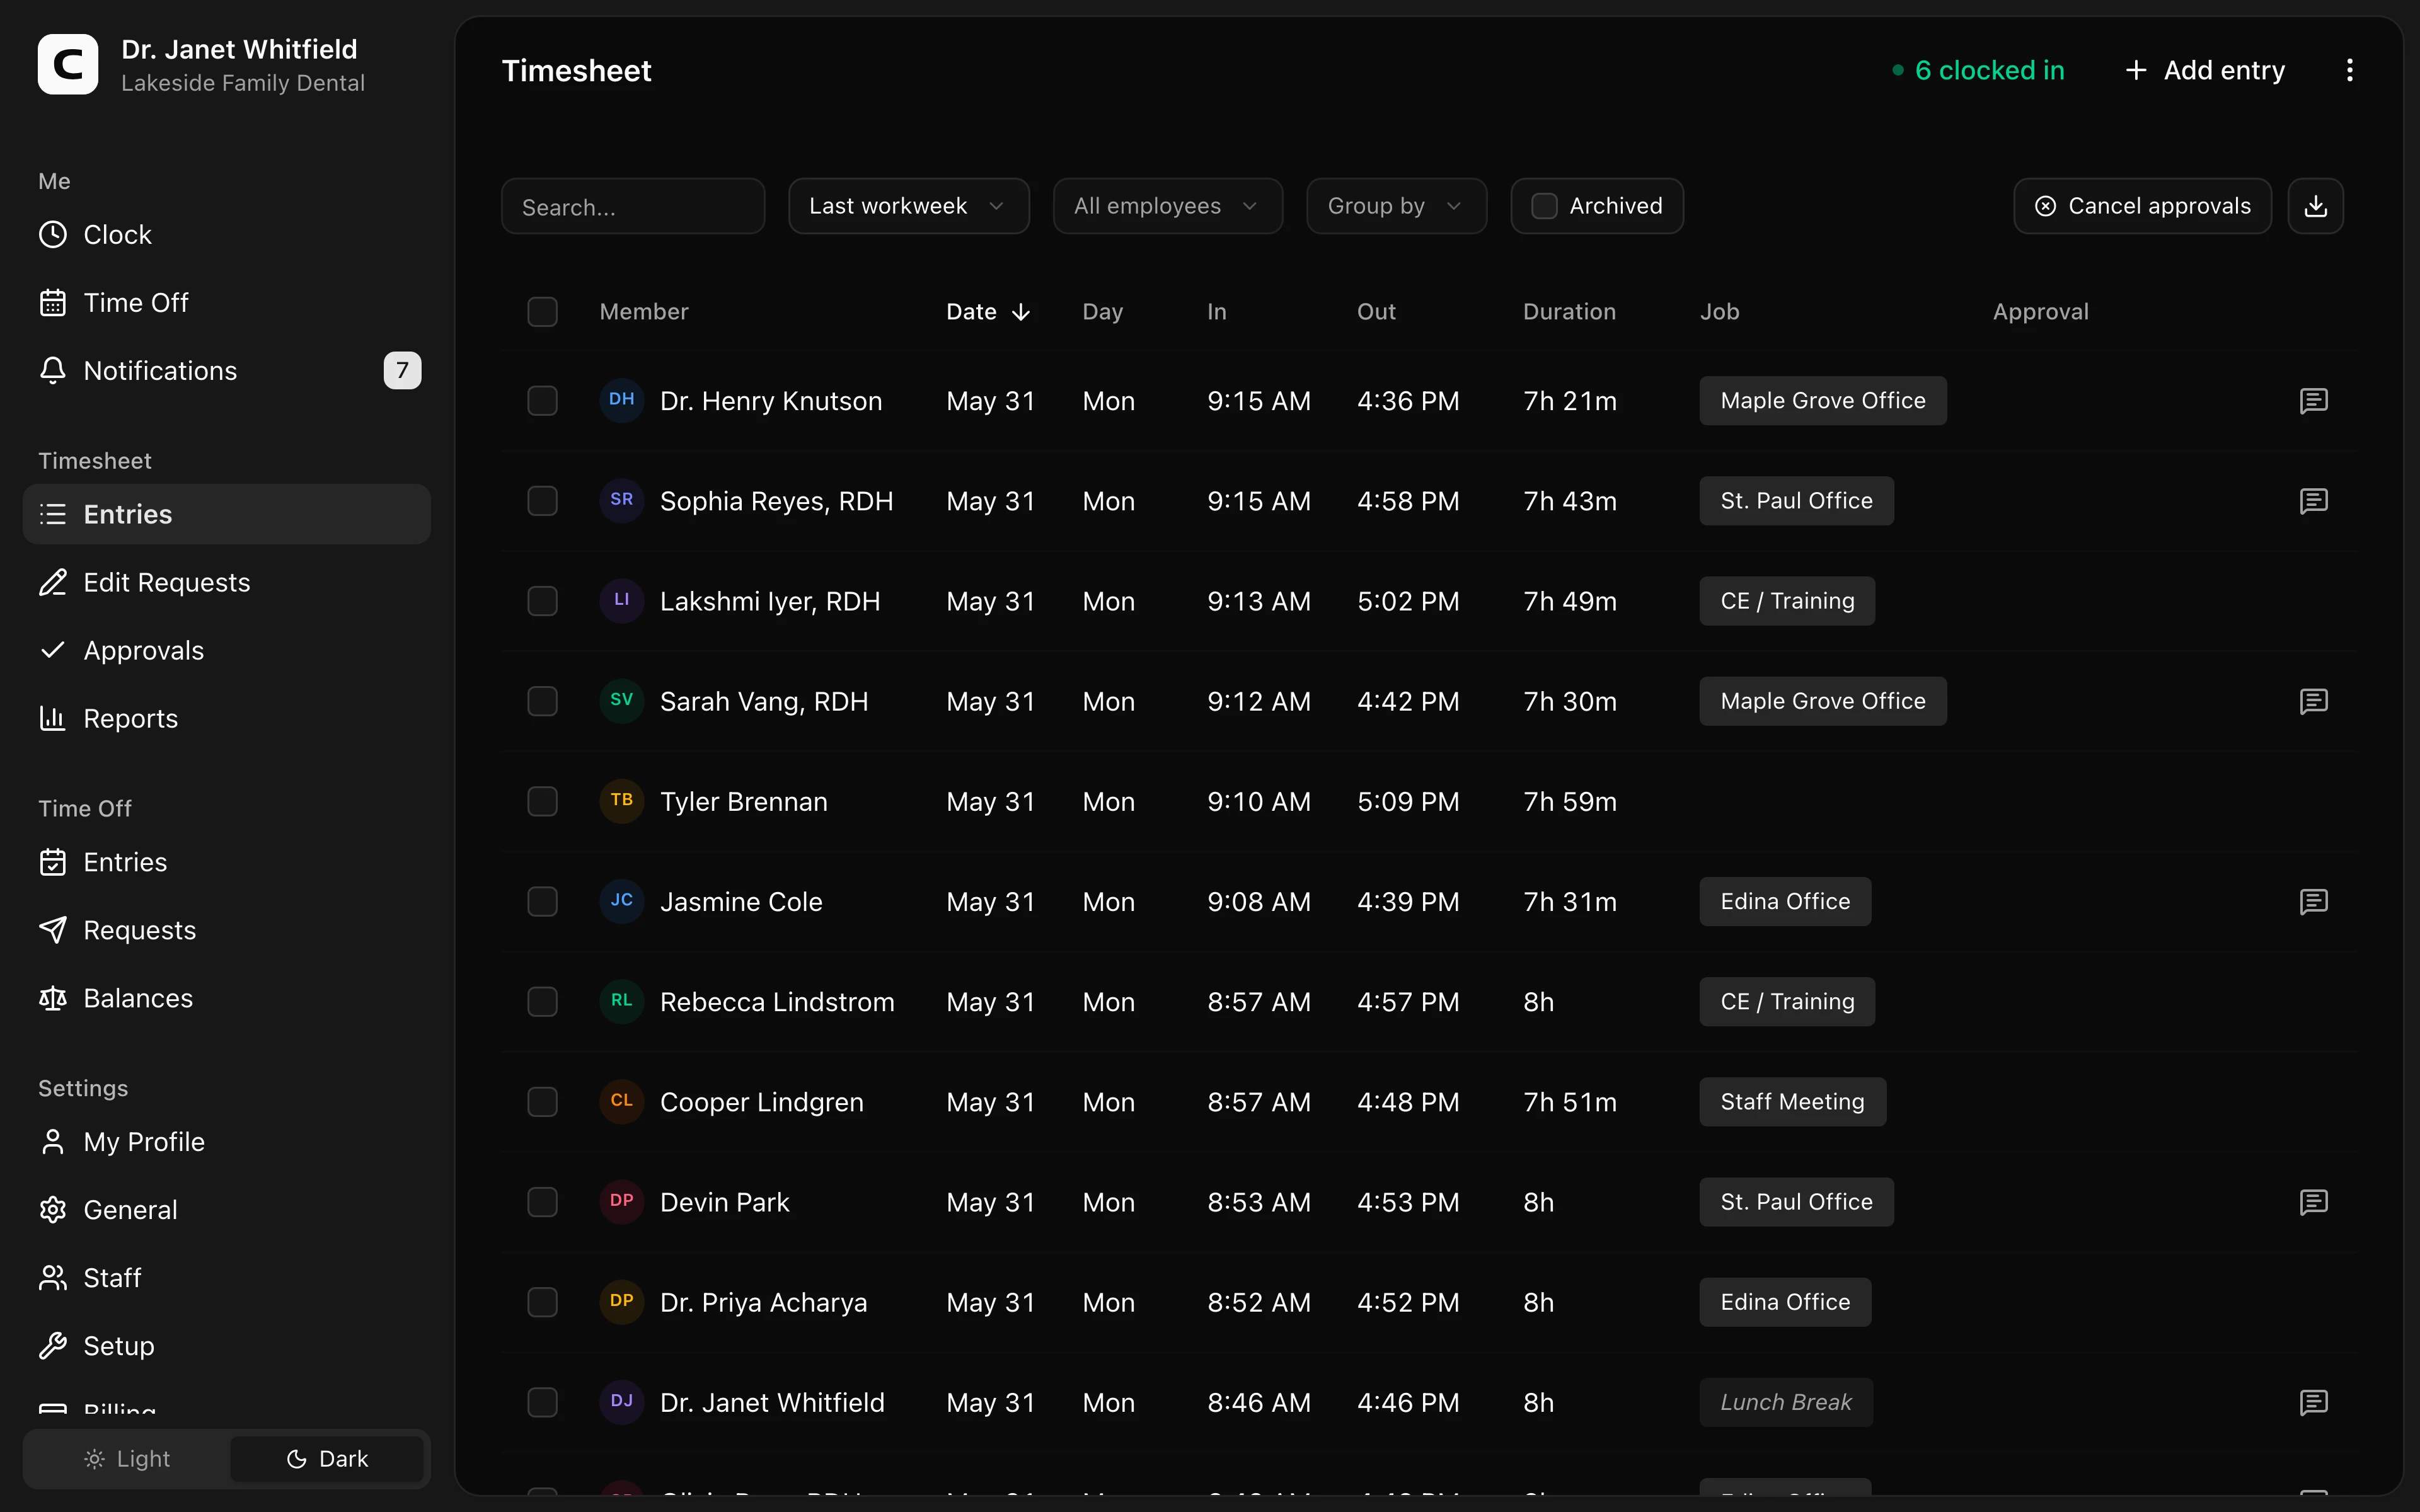This screenshot has width=2420, height=1512.
Task: Click the download export icon button
Action: click(x=2315, y=206)
